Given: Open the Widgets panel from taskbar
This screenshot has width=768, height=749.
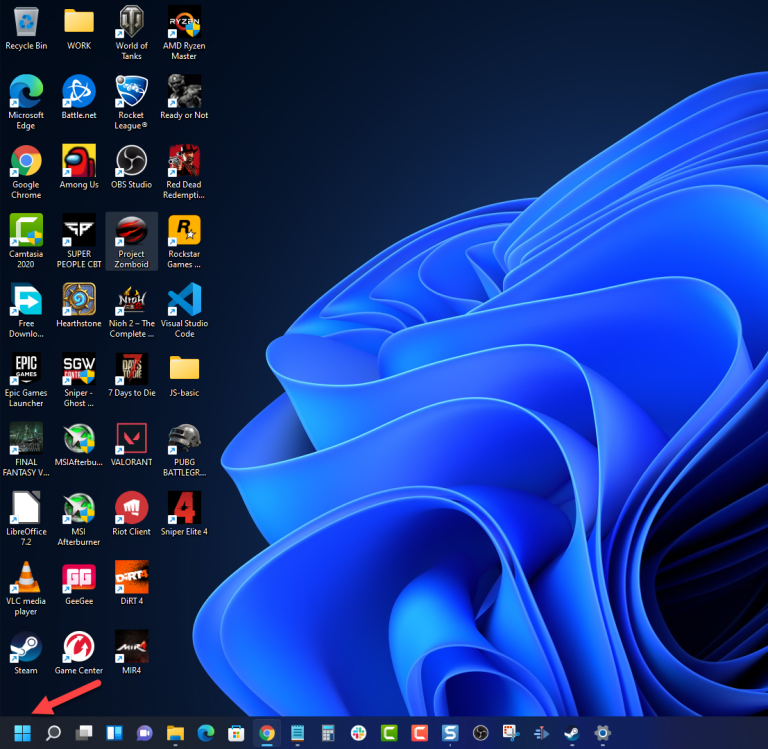Looking at the screenshot, I should pyautogui.click(x=114, y=733).
